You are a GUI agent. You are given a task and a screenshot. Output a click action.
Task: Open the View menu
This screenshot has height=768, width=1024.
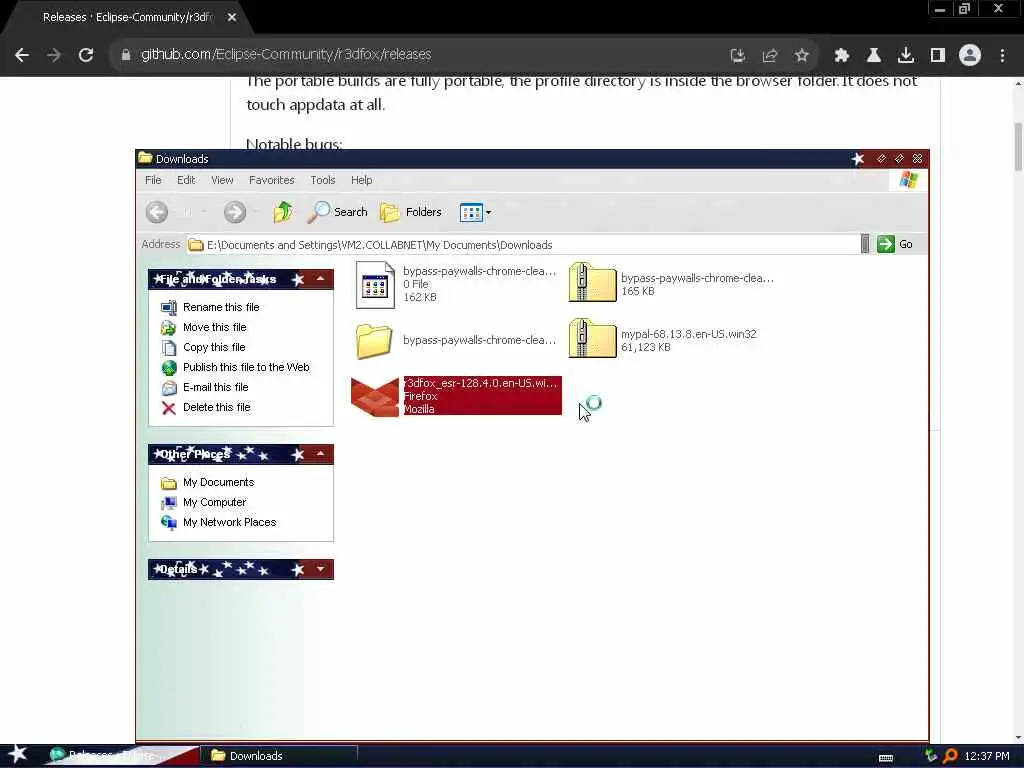coord(222,180)
